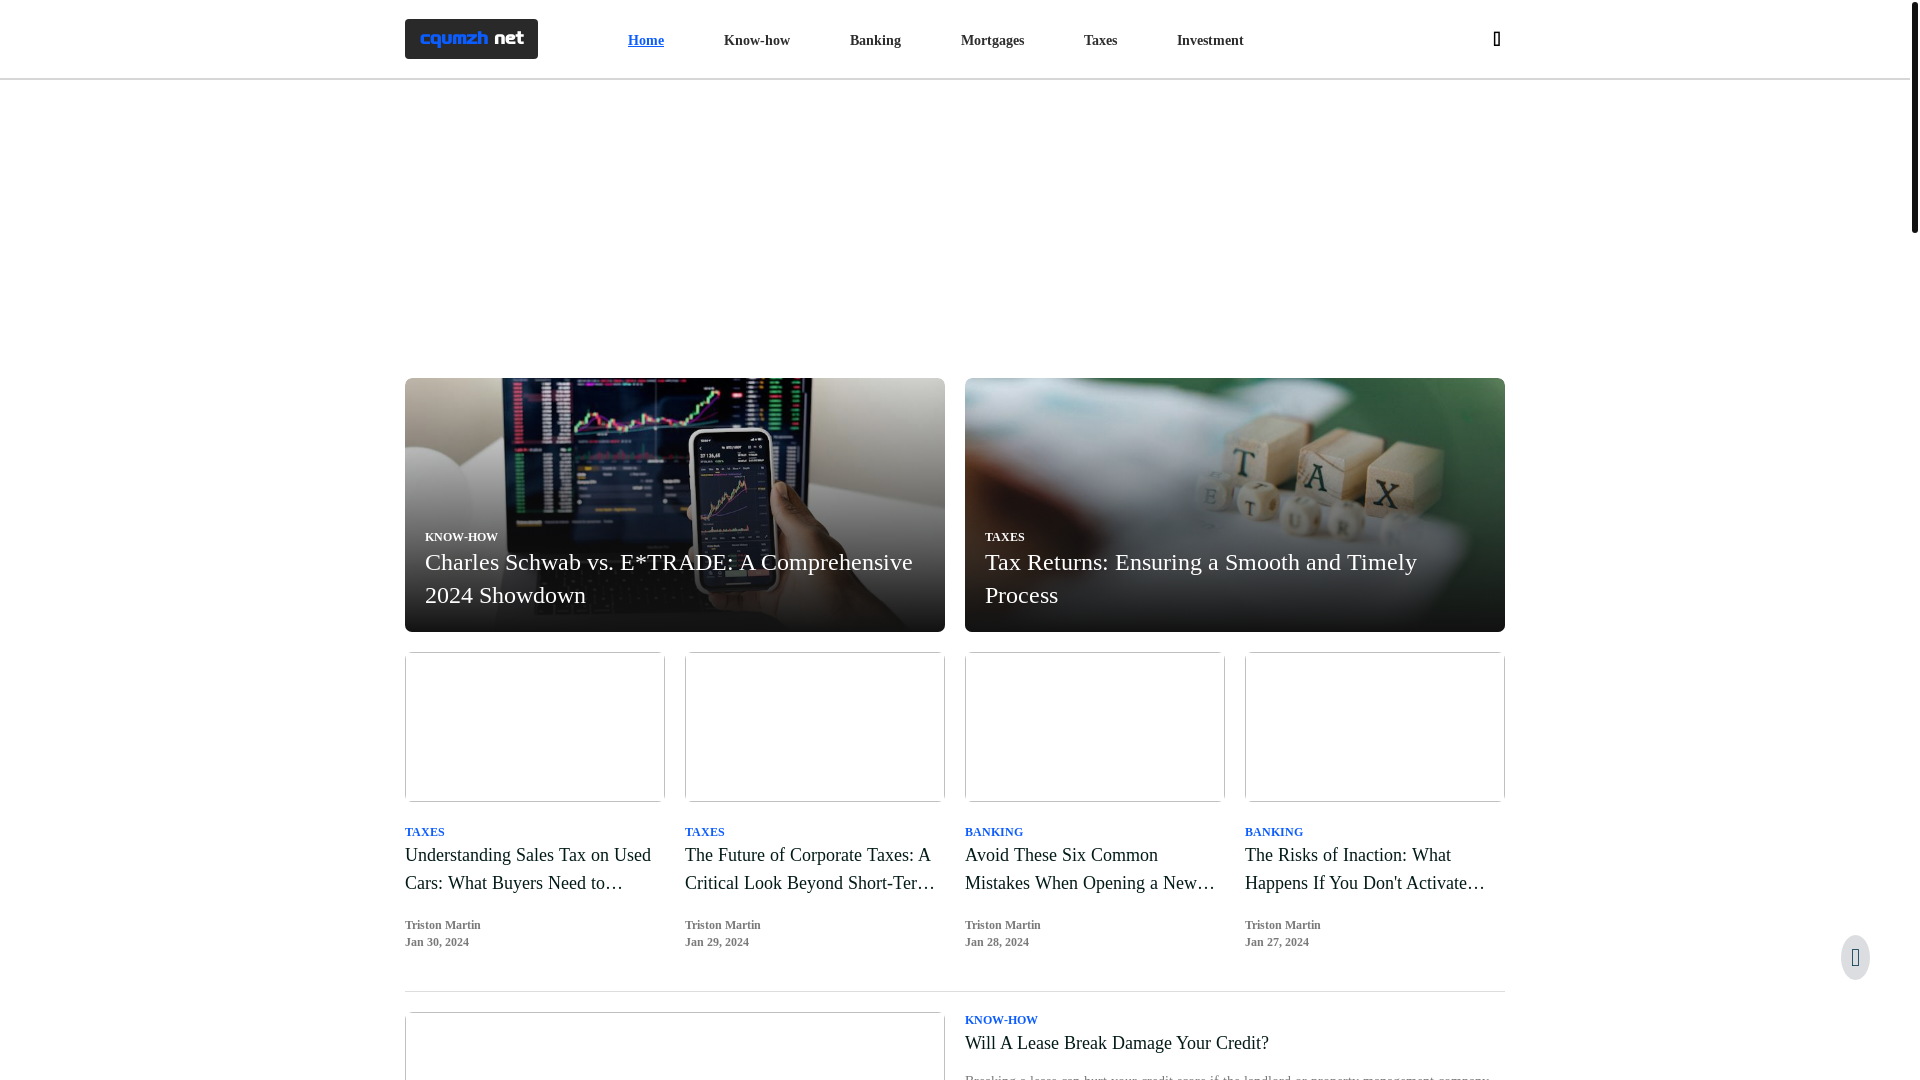Click author Triston Martin under Used Cars article

443,925
